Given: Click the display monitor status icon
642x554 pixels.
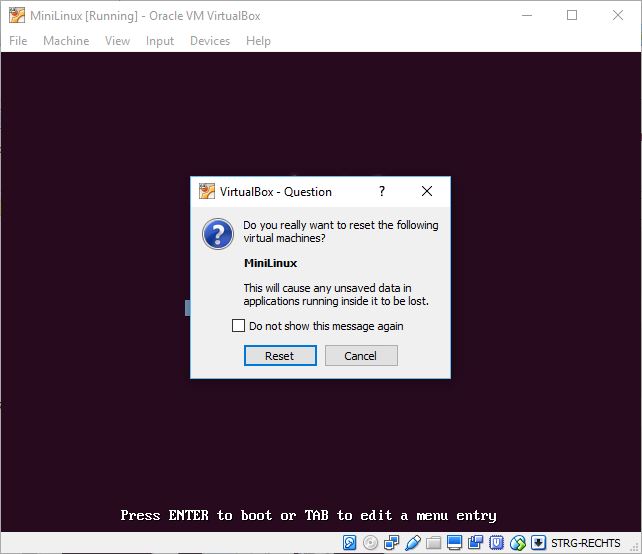Looking at the screenshot, I should click(x=454, y=543).
